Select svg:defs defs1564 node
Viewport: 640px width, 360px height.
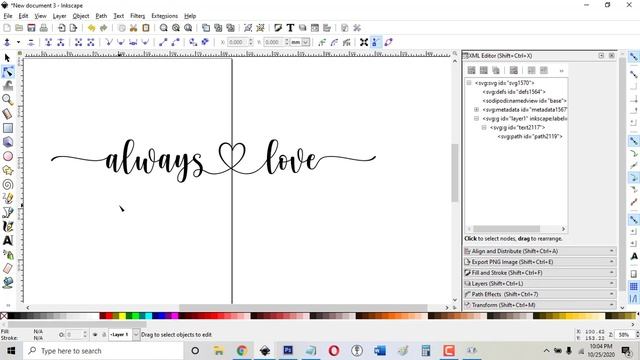[x=514, y=91]
